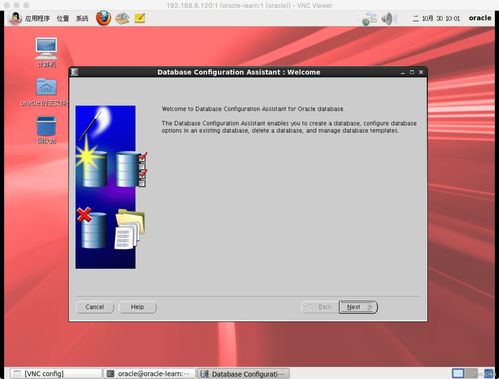Select the Database Configuration taskbar item
This screenshot has width=499, height=379.
pyautogui.click(x=243, y=374)
